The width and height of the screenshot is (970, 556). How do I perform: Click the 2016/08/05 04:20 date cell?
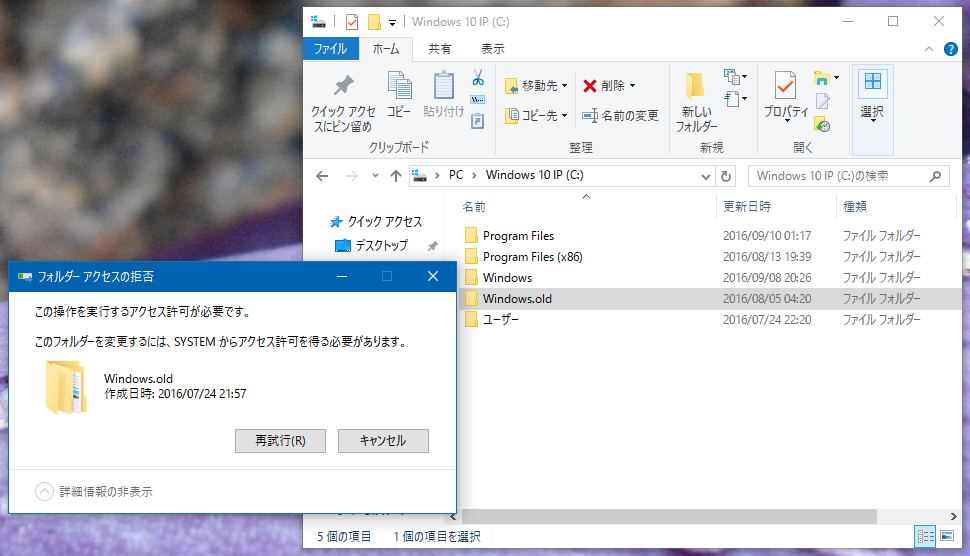[767, 299]
